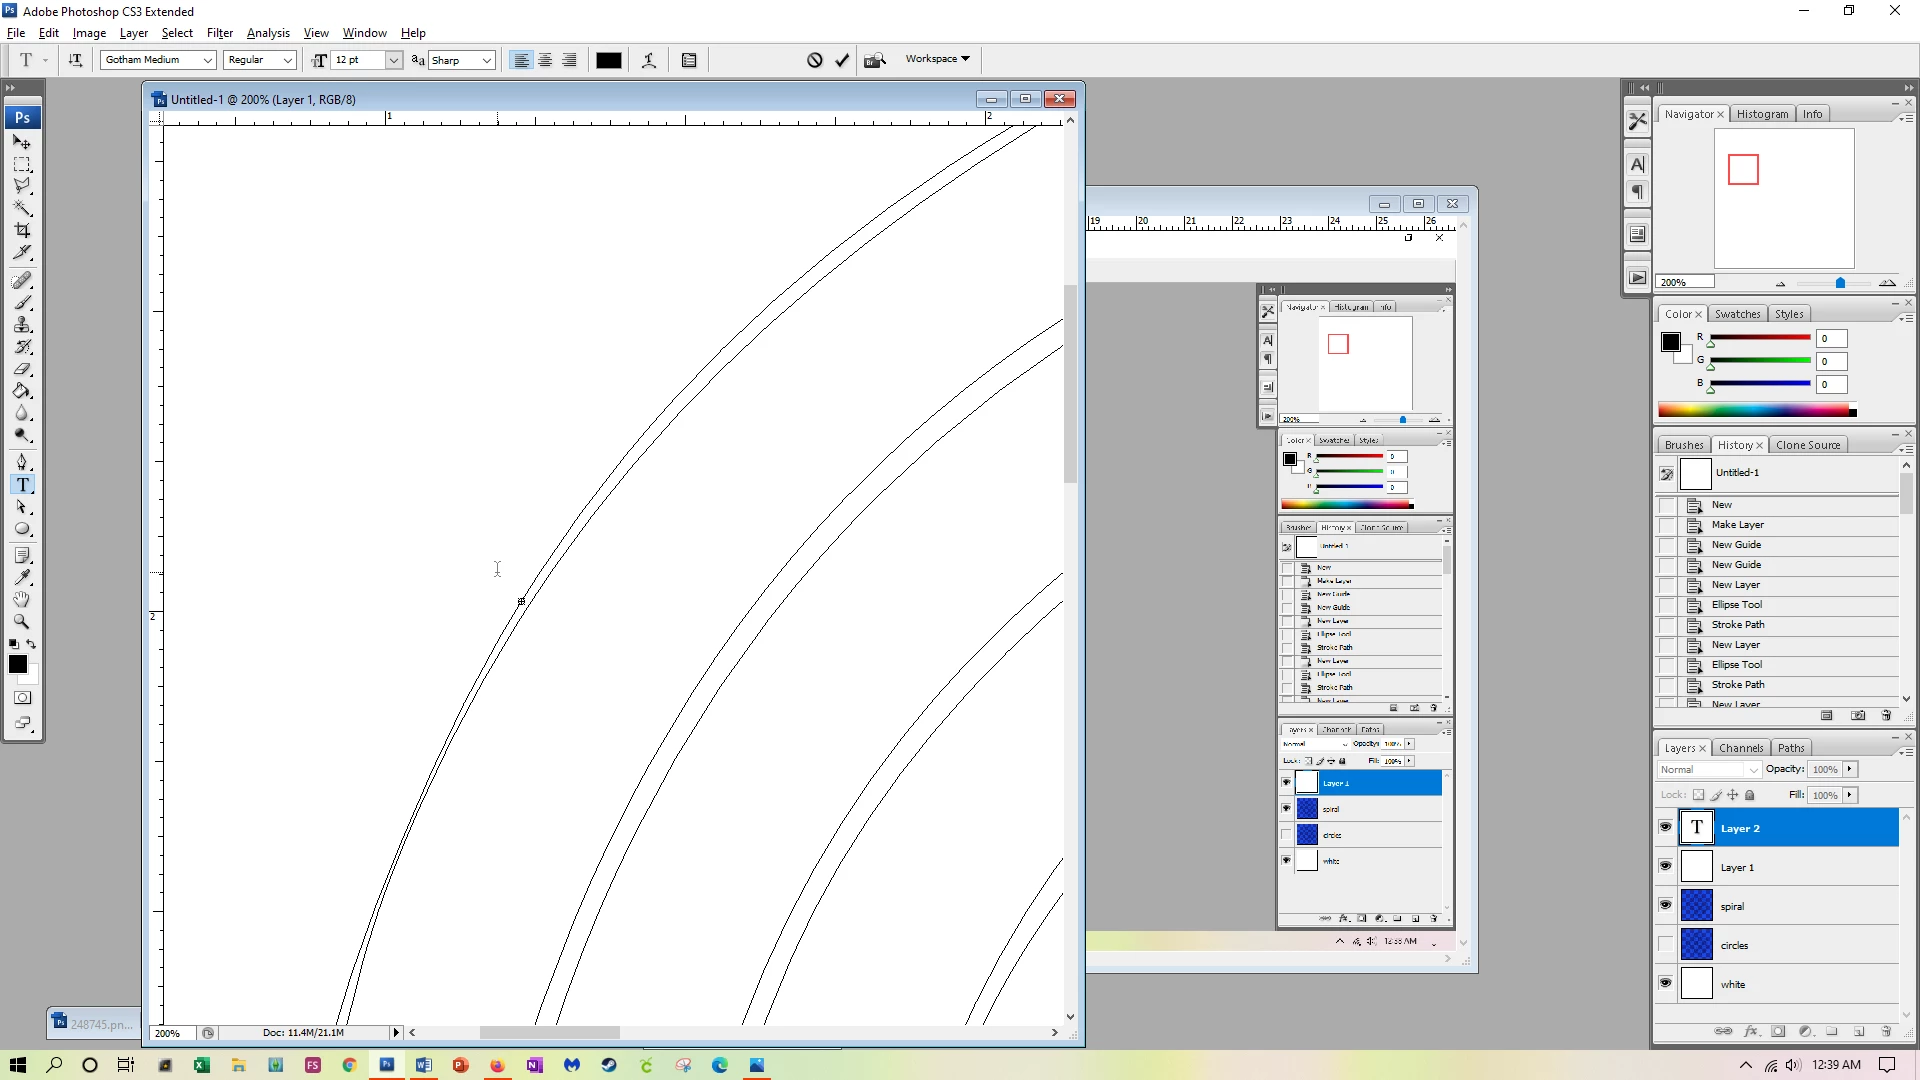The image size is (1920, 1080).
Task: Select the Crop tool
Action: coord(22,230)
